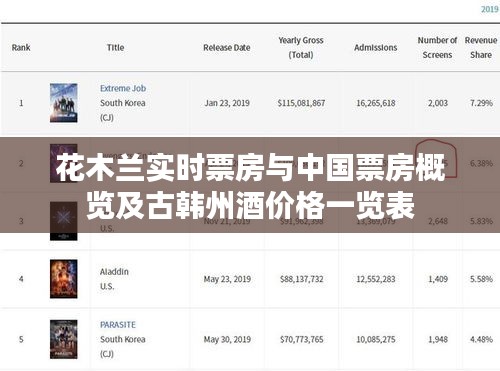Click the Aladdin title text
This screenshot has width=500, height=371.
pyautogui.click(x=114, y=272)
